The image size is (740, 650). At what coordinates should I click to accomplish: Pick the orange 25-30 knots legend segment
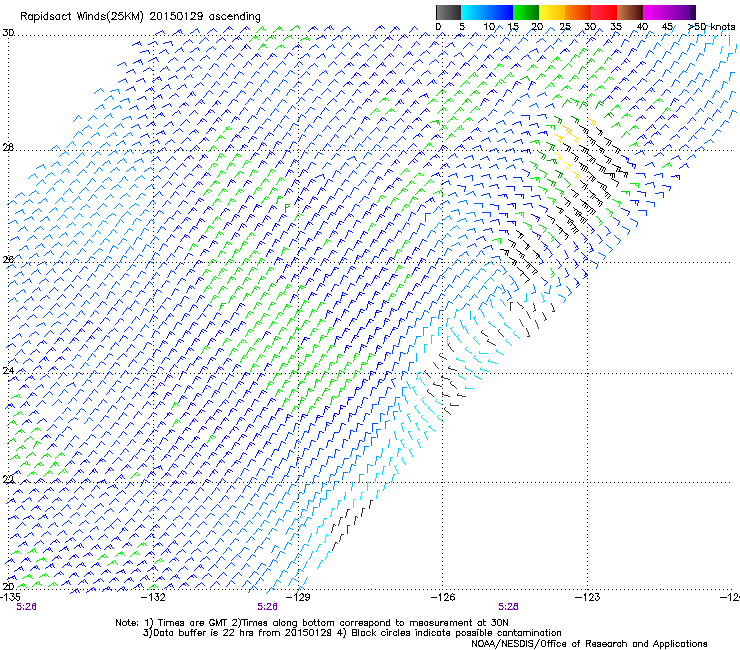pos(578,12)
